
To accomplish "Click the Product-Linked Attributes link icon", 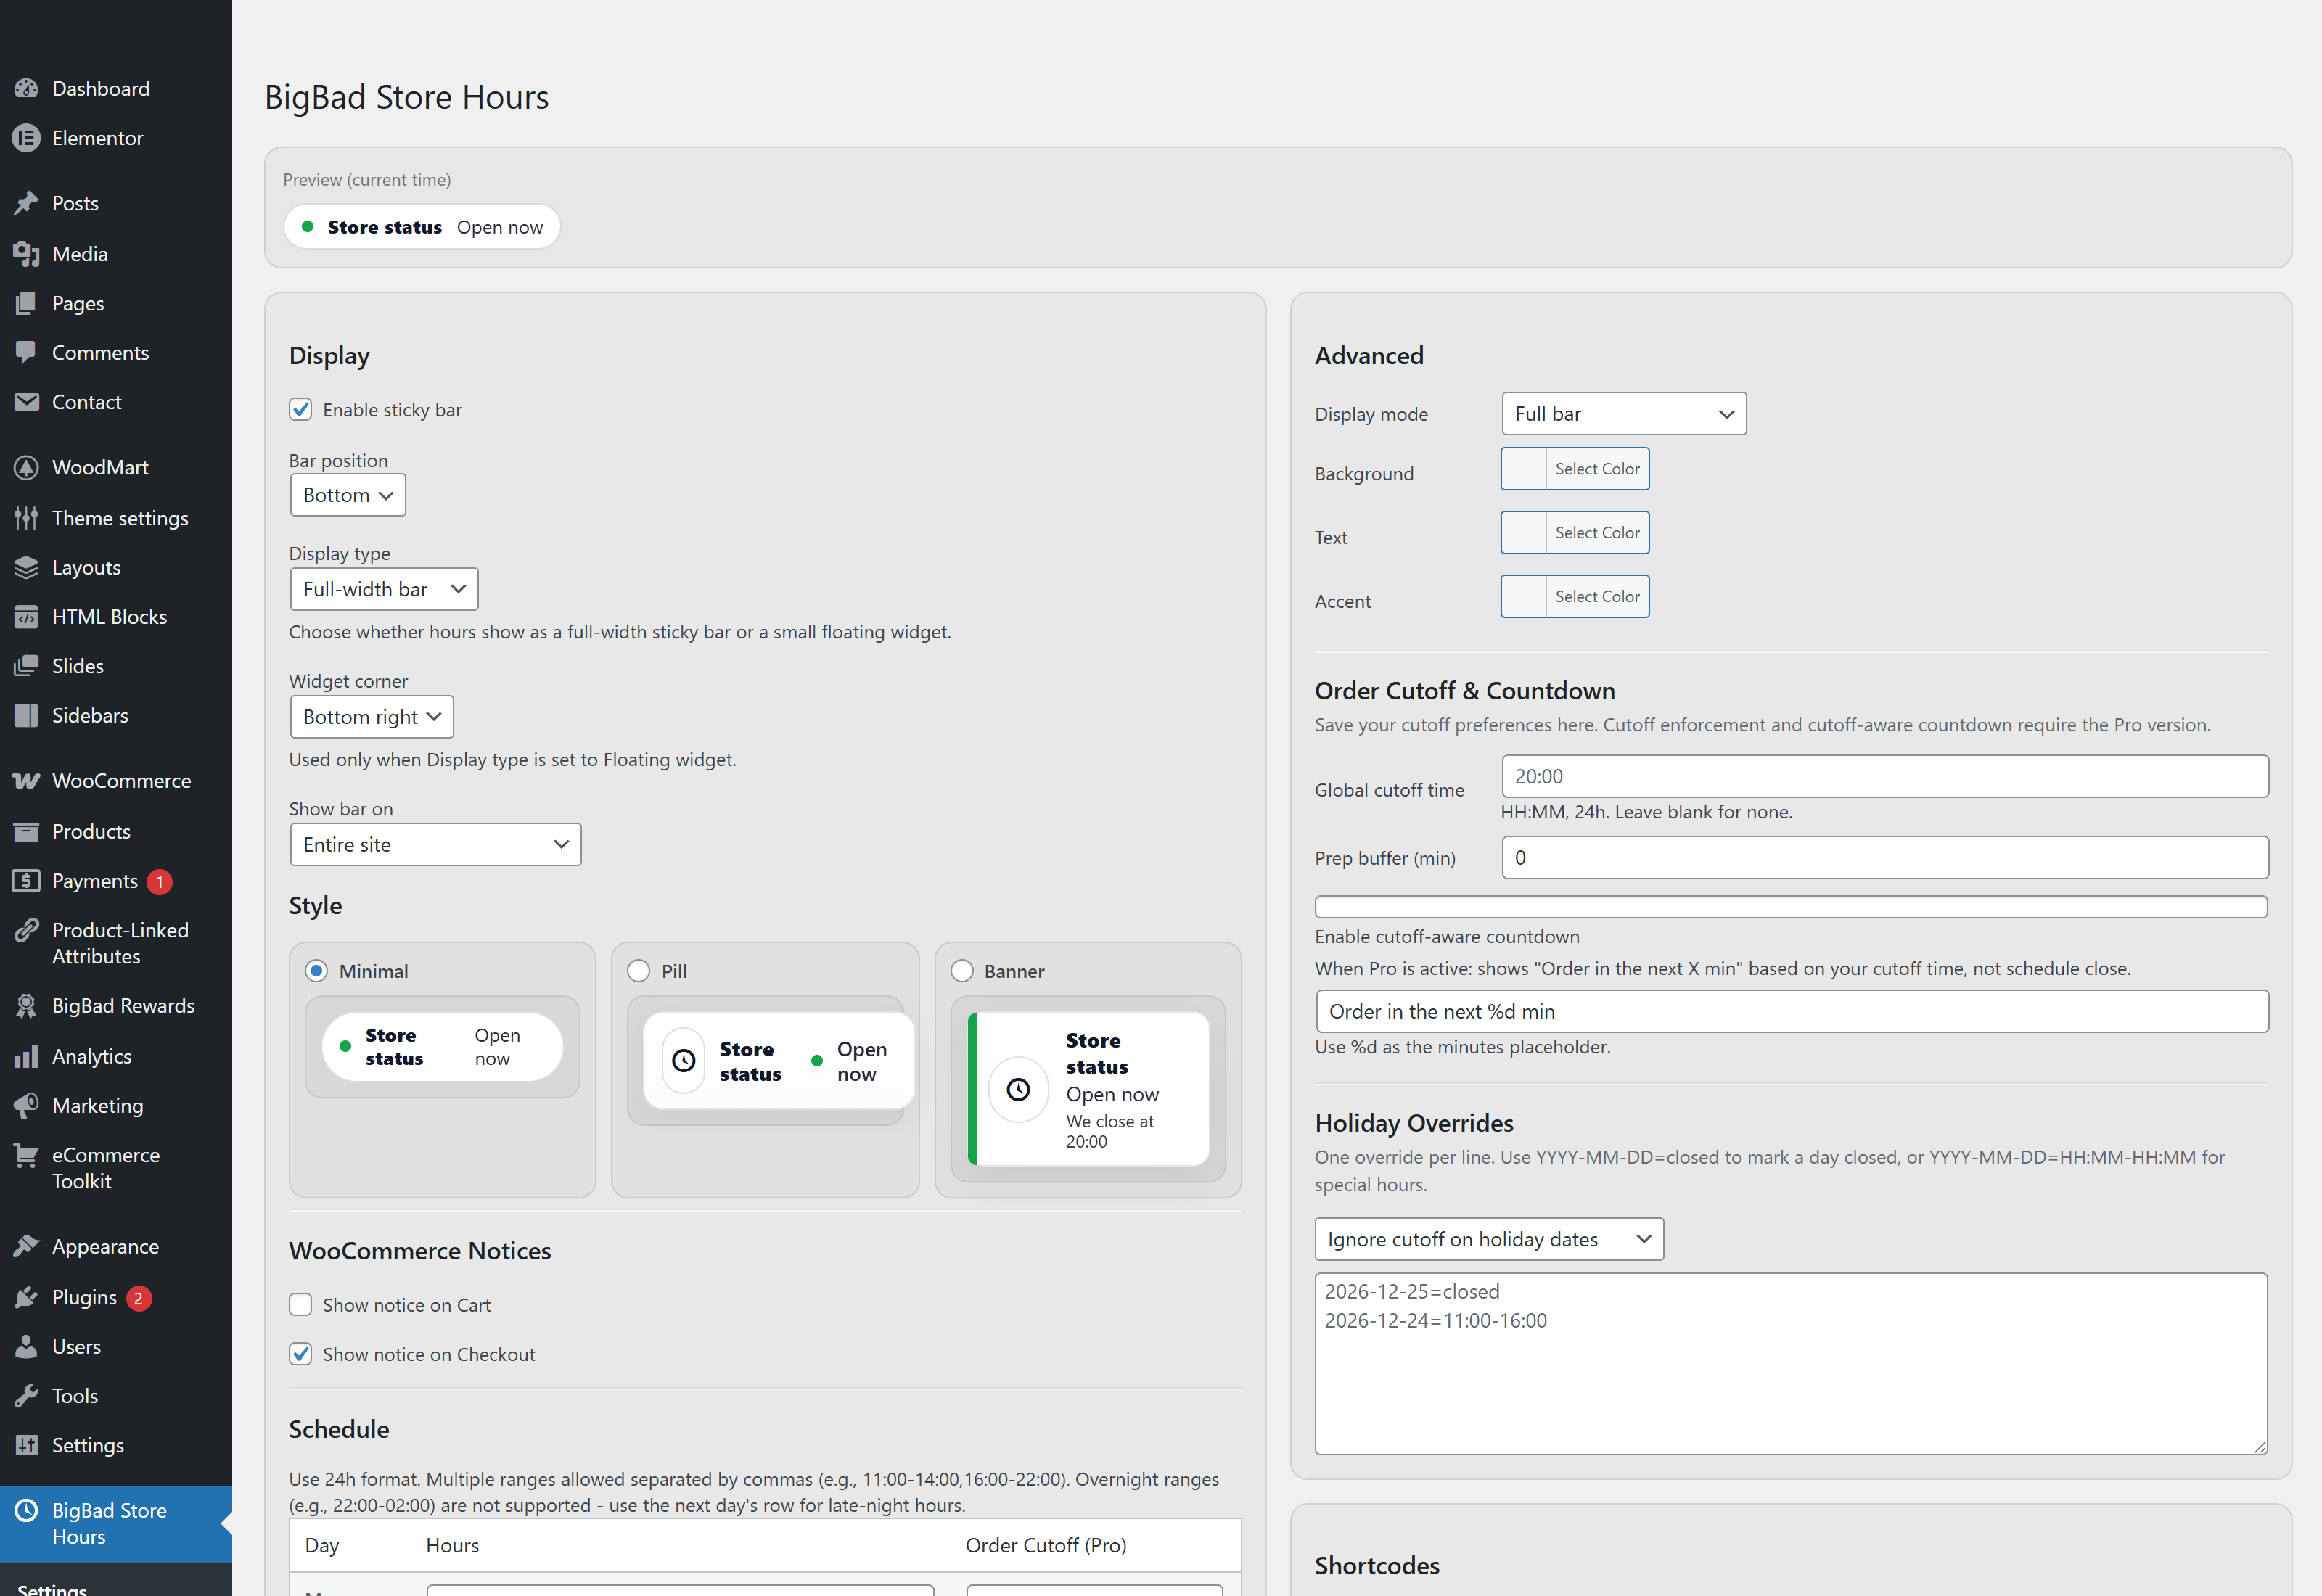I will point(27,930).
